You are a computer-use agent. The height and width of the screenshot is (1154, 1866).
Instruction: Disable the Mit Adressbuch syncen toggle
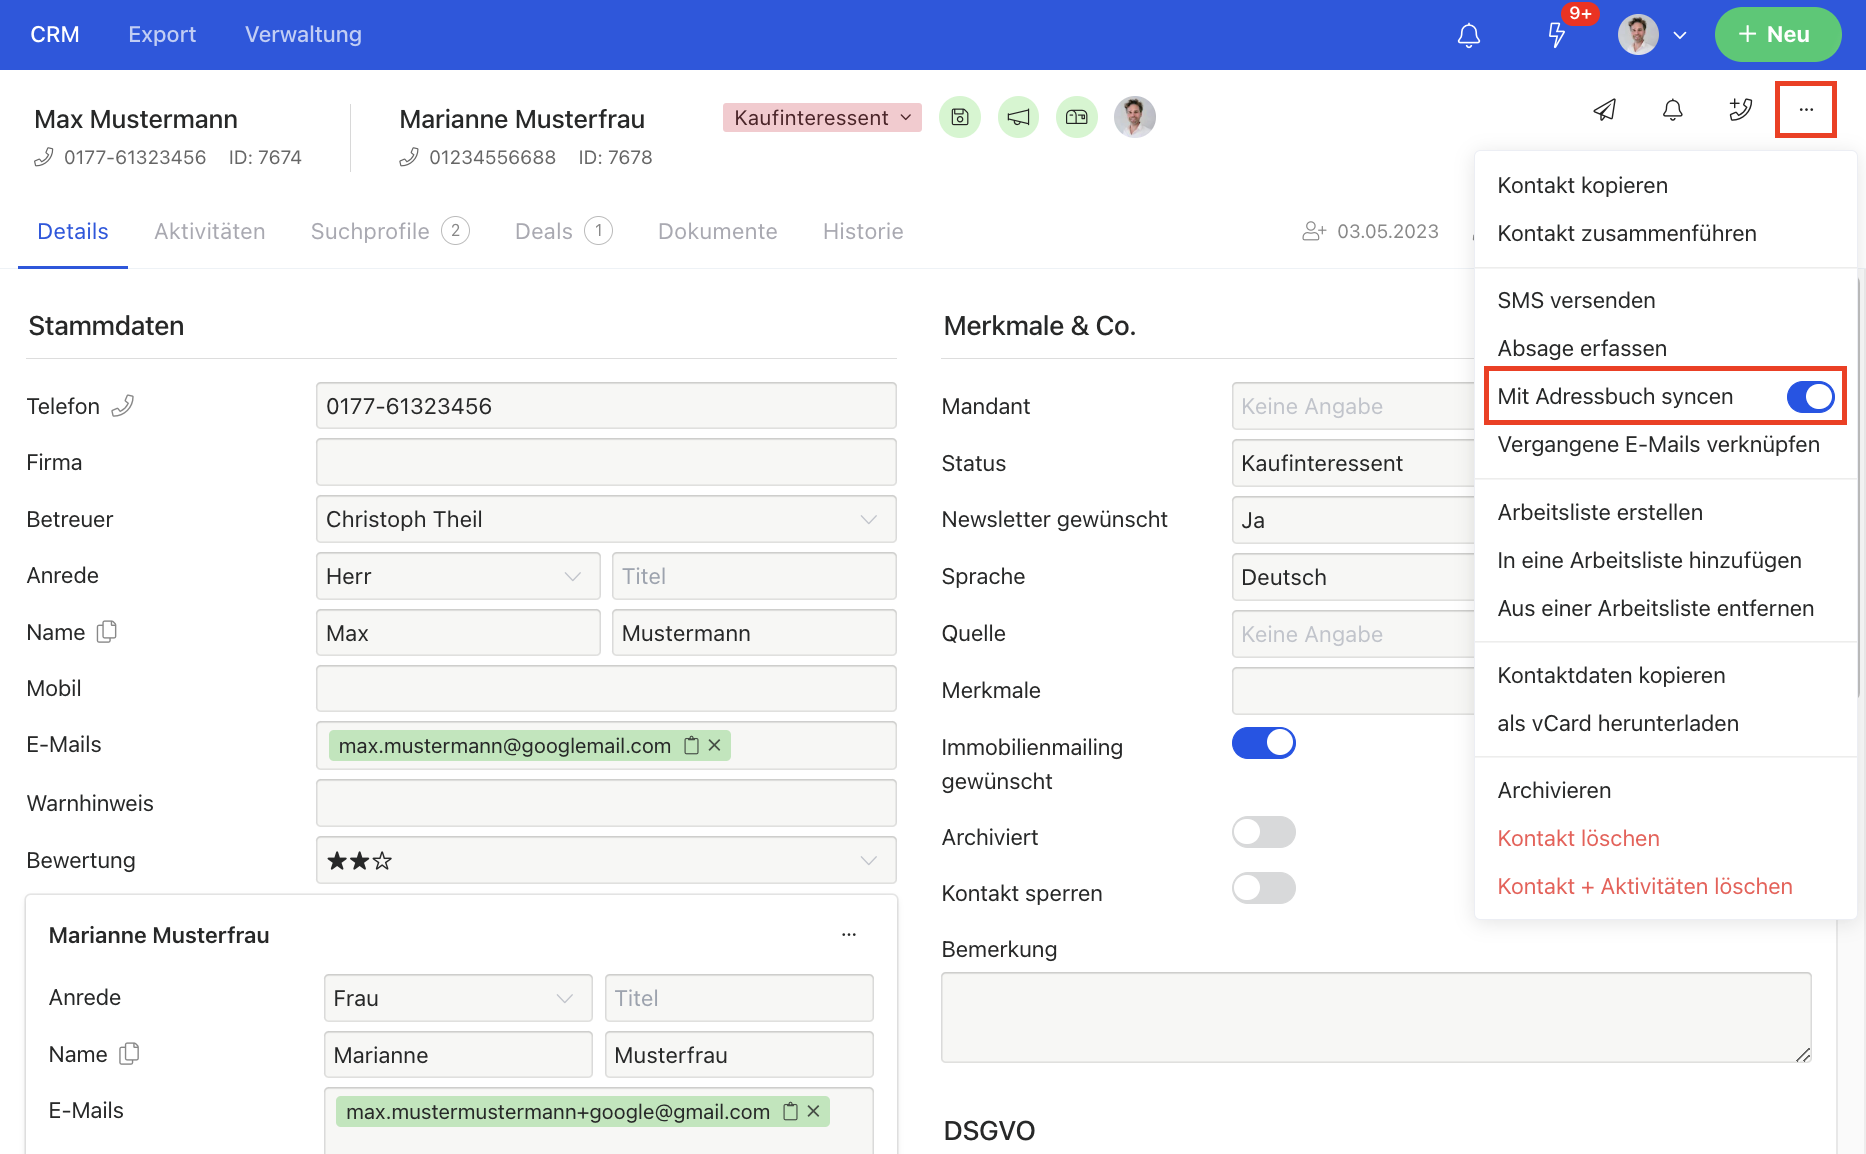tap(1810, 397)
